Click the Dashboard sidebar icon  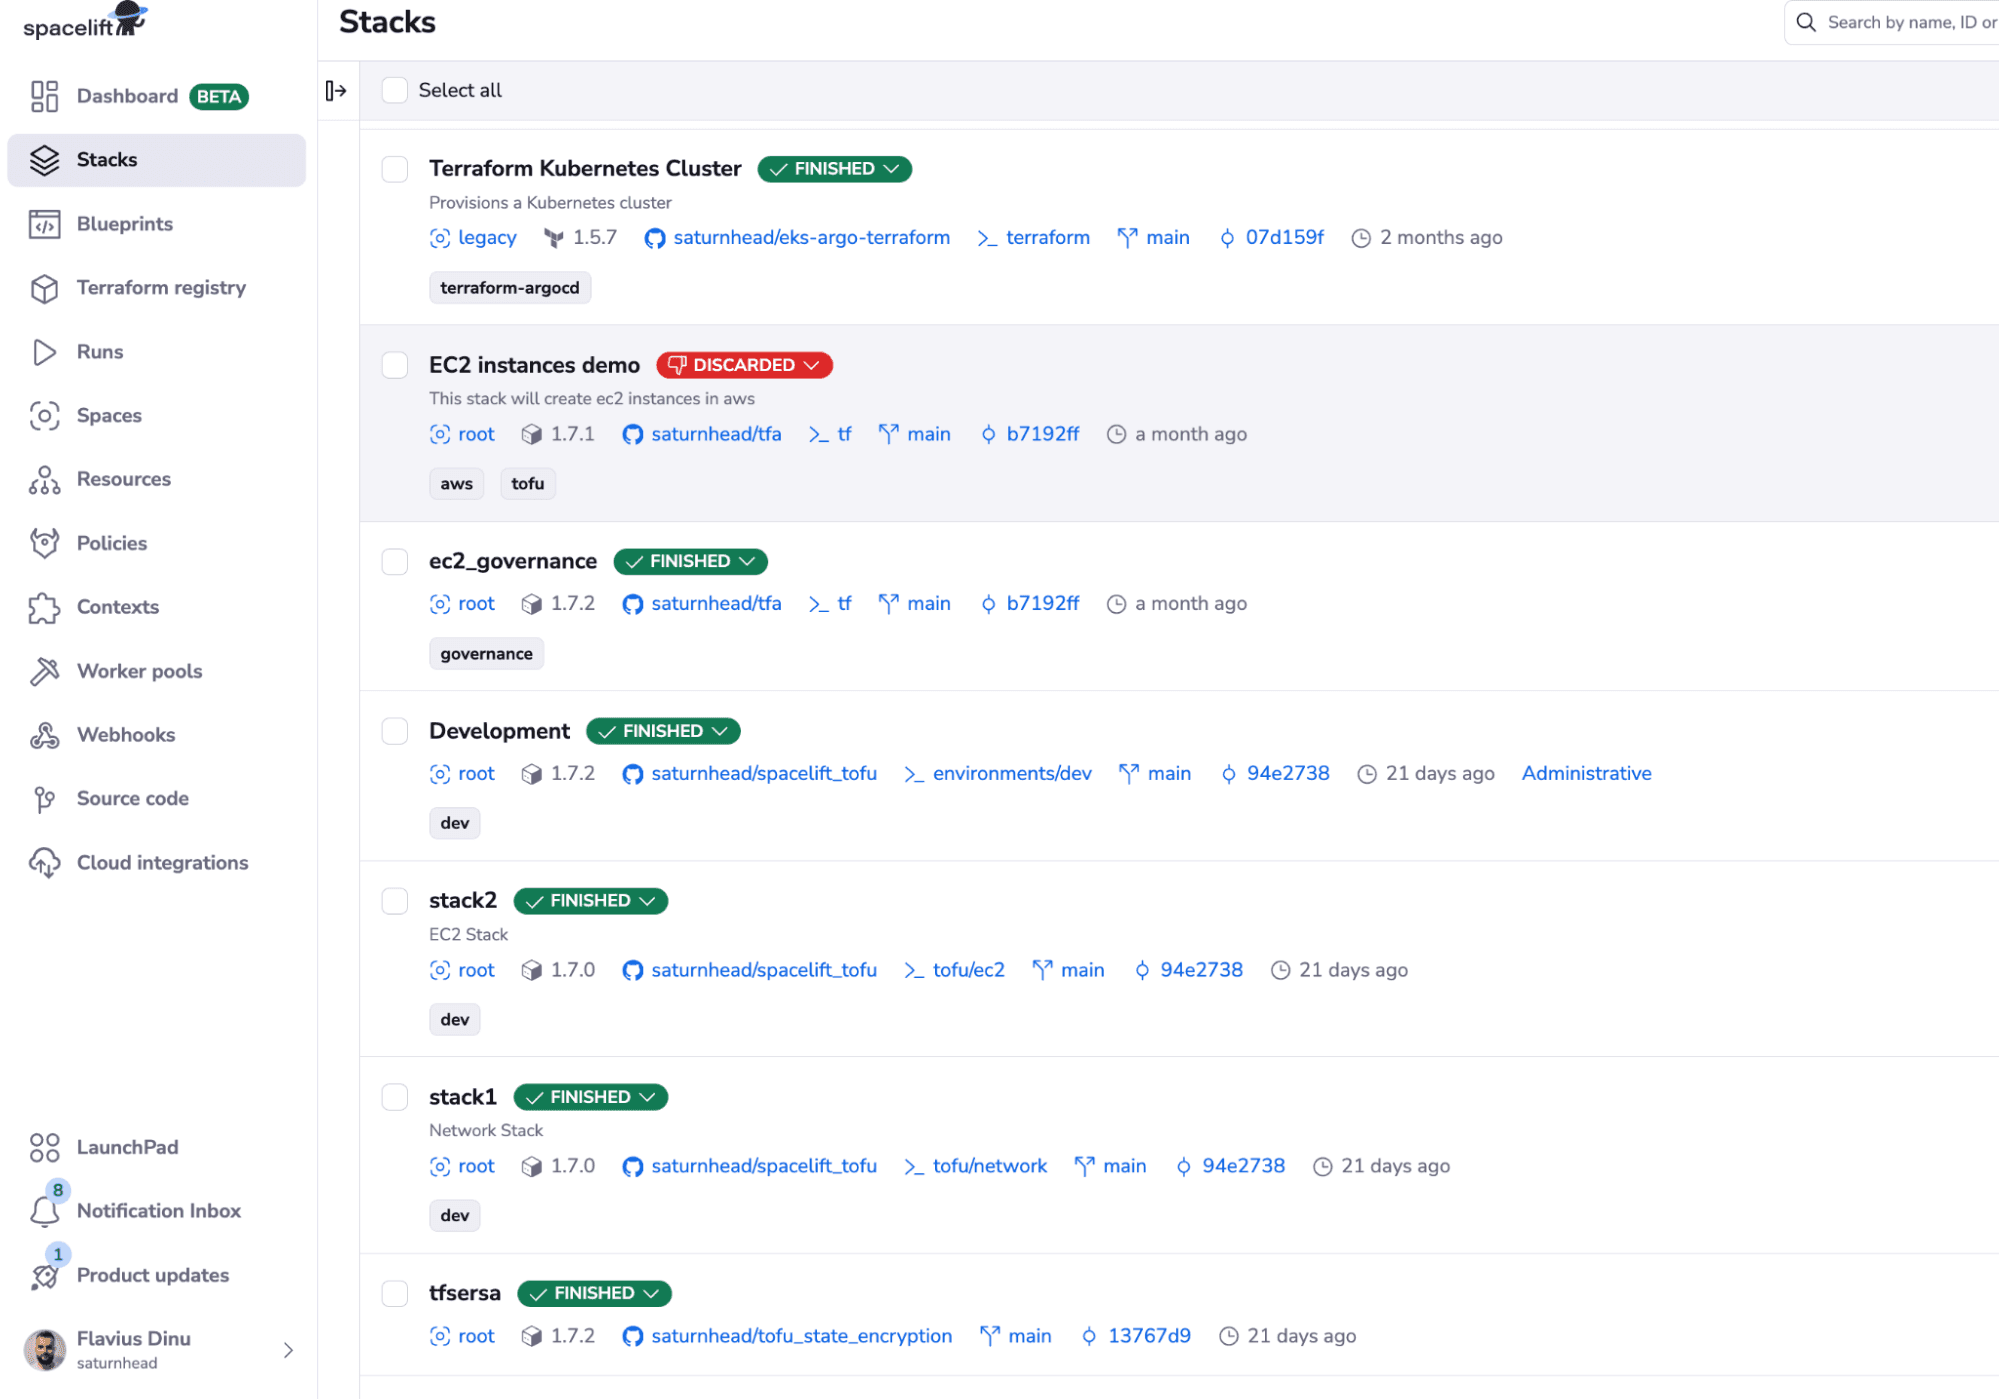[44, 96]
